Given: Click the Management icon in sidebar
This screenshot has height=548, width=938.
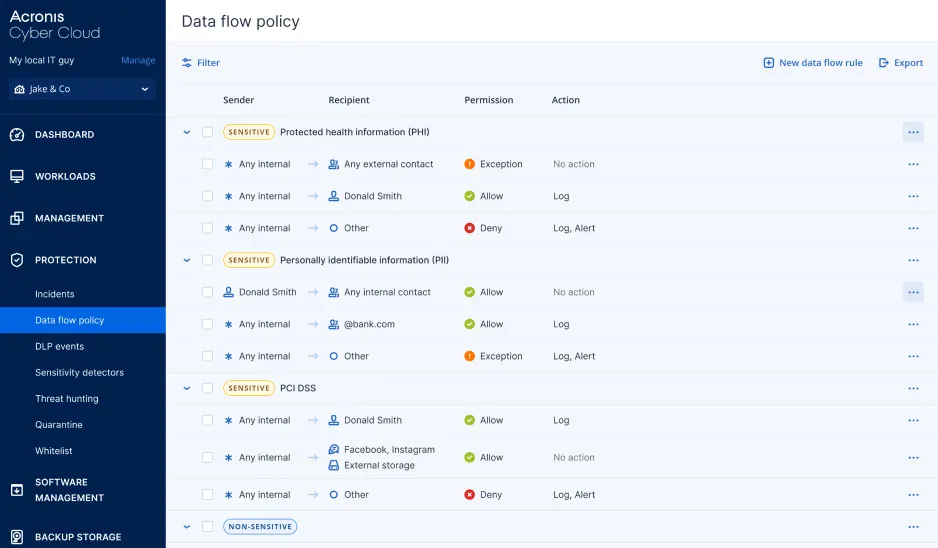Looking at the screenshot, I should point(17,218).
